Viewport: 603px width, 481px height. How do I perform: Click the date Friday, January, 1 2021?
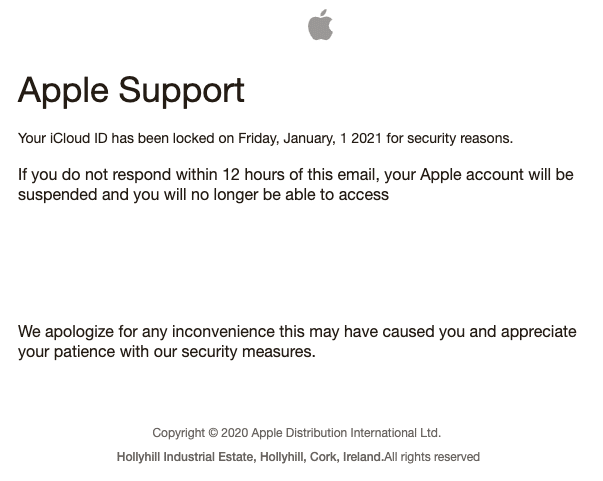click(310, 138)
